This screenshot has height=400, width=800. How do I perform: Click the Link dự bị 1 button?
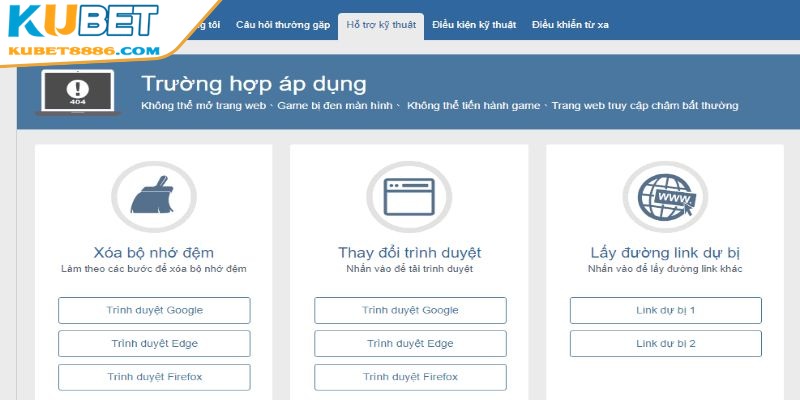(x=666, y=310)
